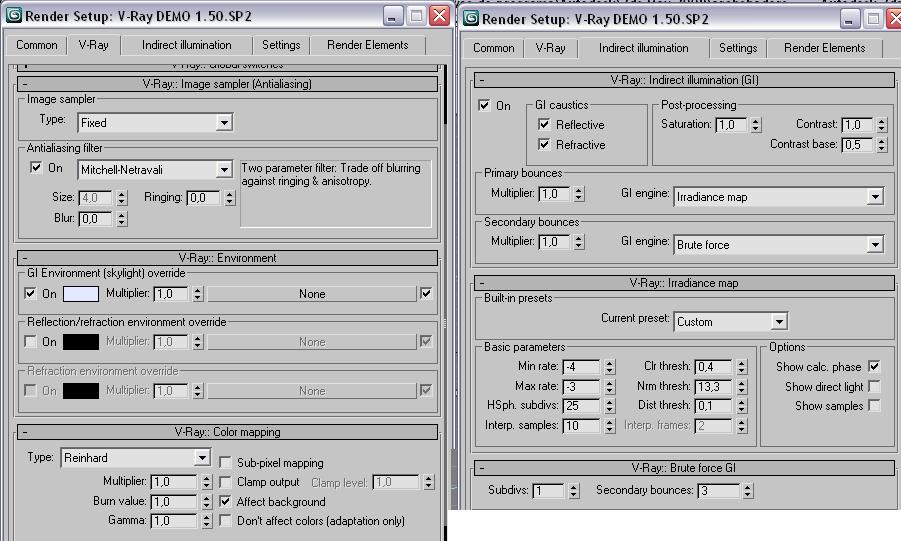Click Reflection/refraction environment None map button

(312, 342)
